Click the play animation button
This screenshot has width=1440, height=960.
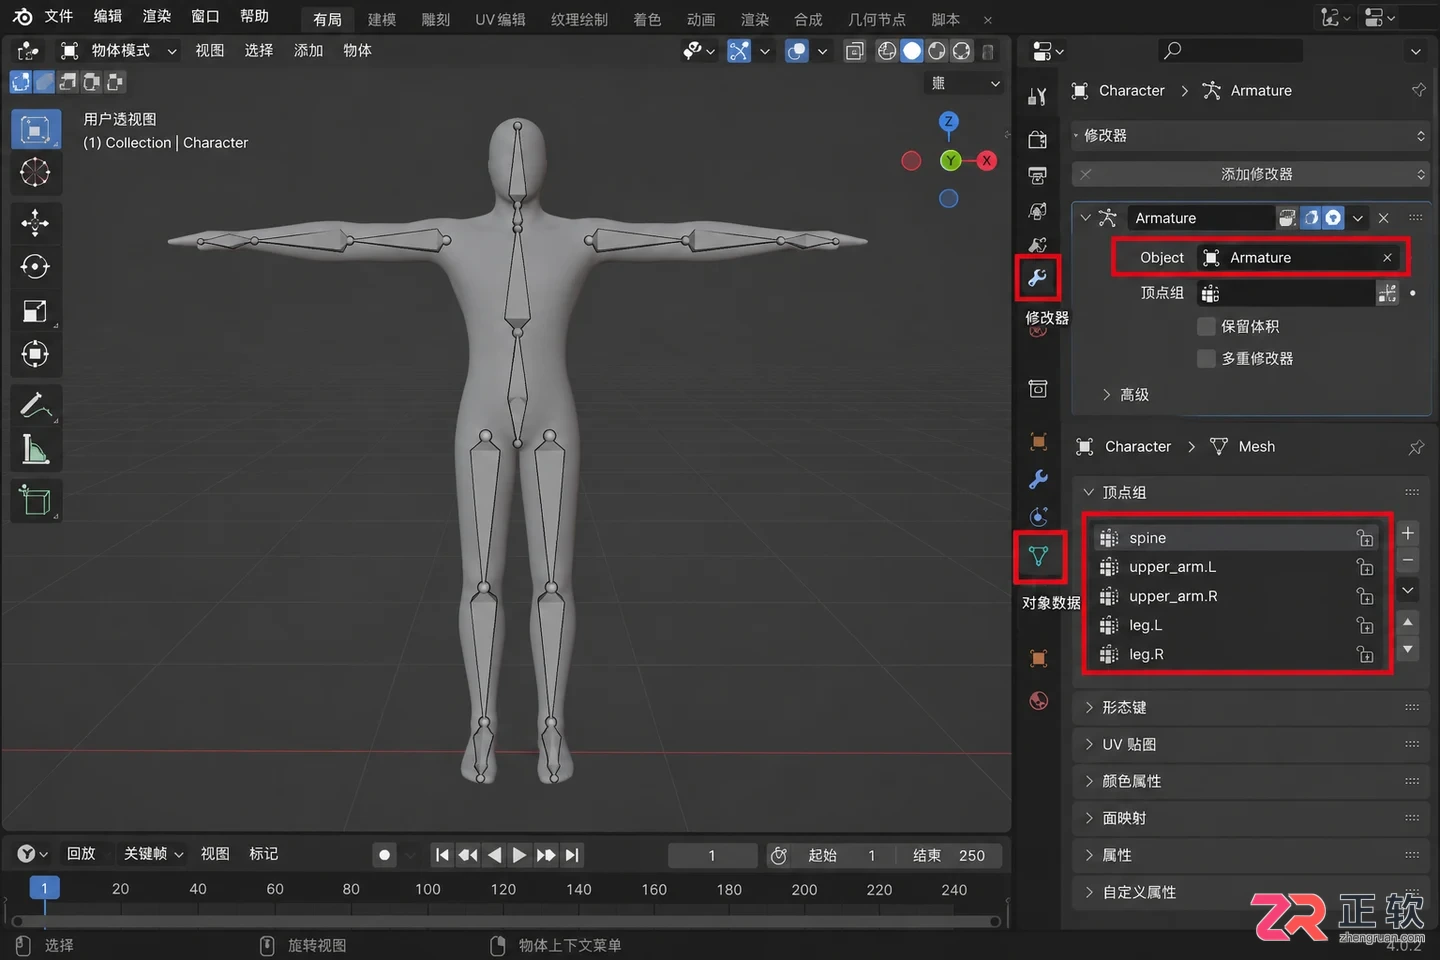point(519,855)
